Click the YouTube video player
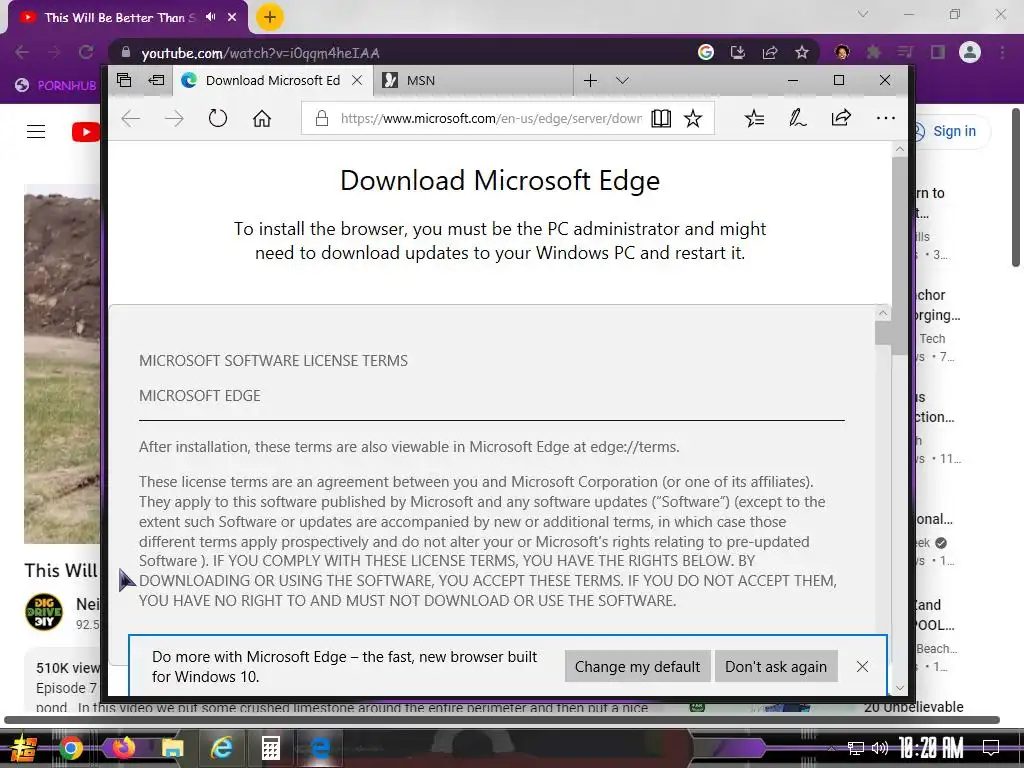The height and width of the screenshot is (768, 1024). [x=62, y=364]
